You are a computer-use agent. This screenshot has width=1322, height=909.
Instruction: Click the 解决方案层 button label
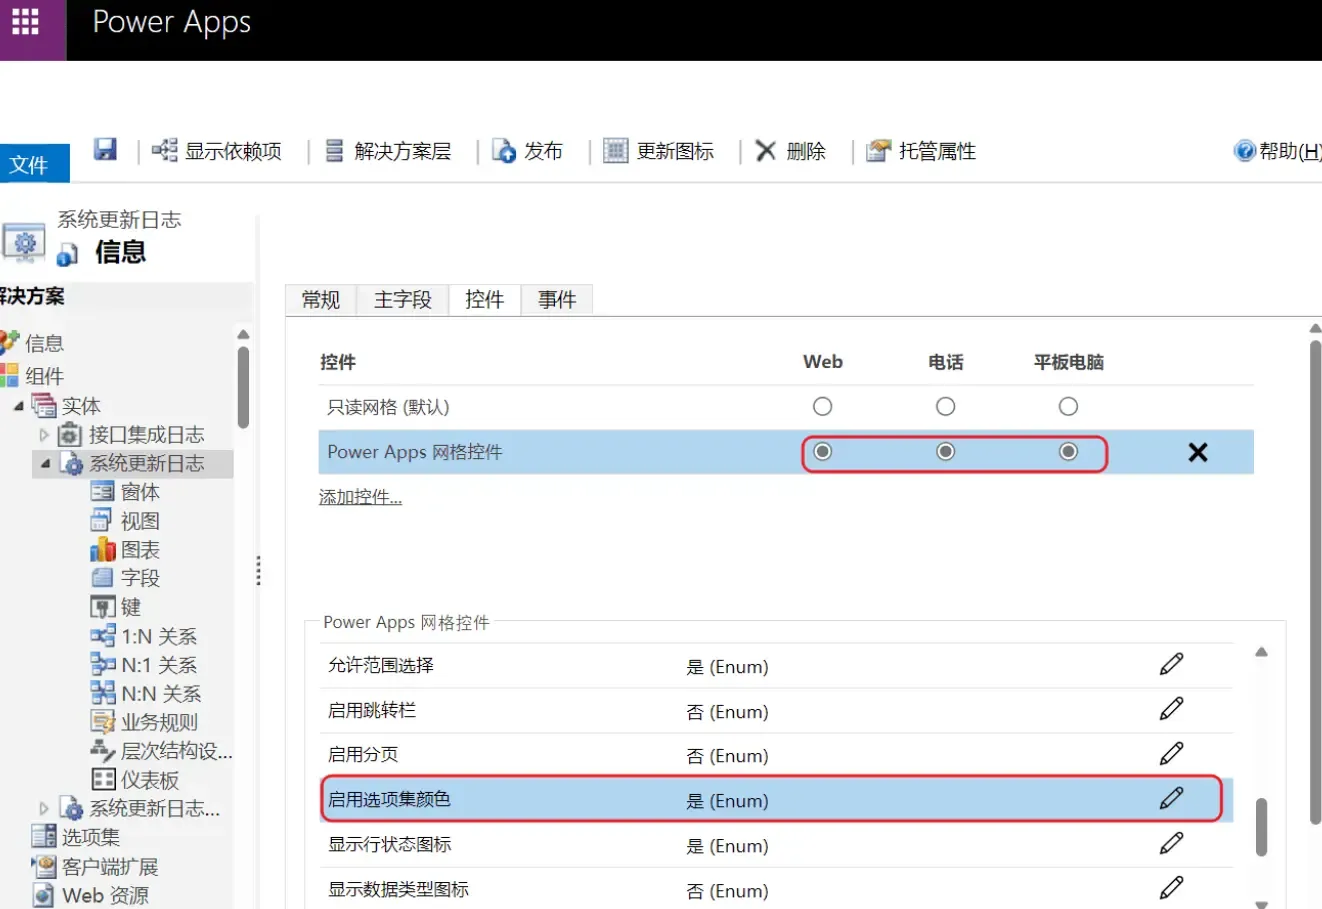402,151
